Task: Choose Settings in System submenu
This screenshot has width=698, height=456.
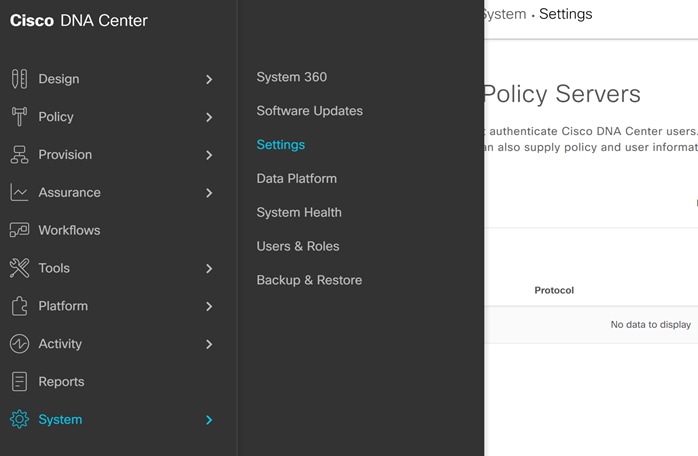Action: point(280,145)
